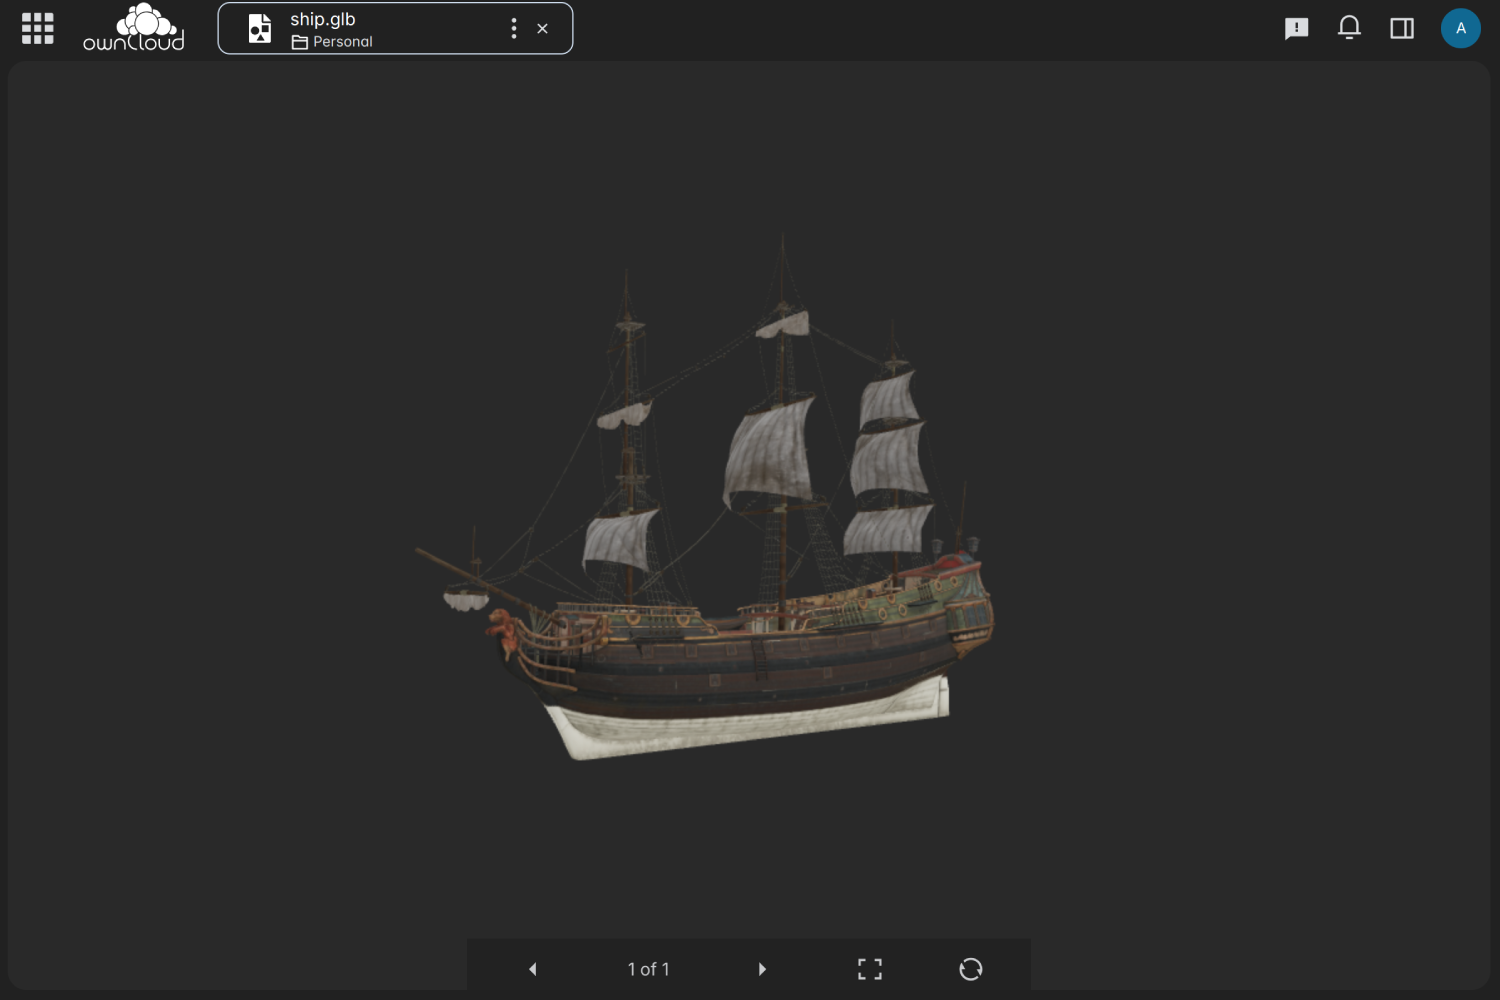Show the next model with right arrow

click(762, 969)
